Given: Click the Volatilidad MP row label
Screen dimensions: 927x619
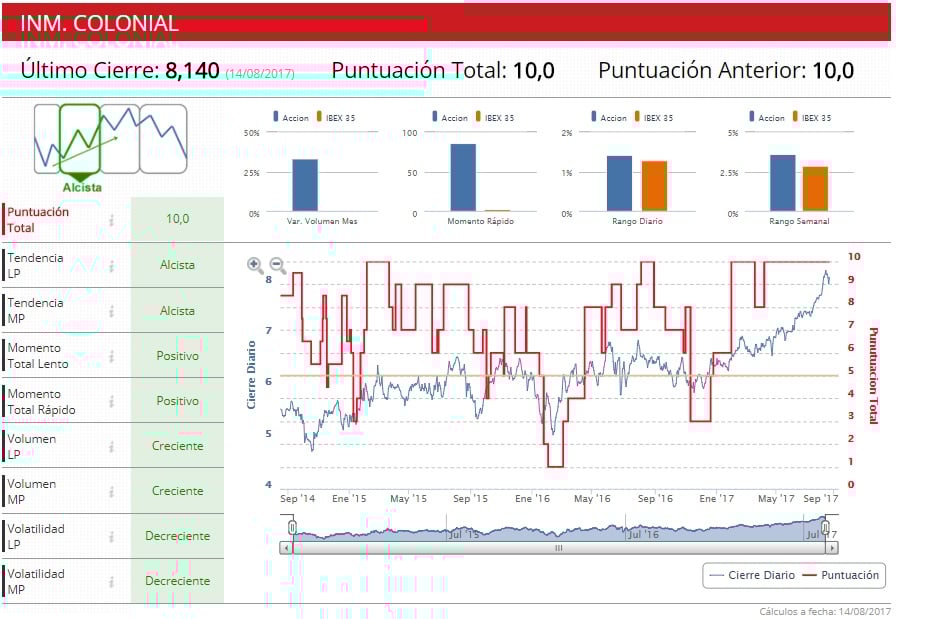Looking at the screenshot, I should tap(35, 581).
